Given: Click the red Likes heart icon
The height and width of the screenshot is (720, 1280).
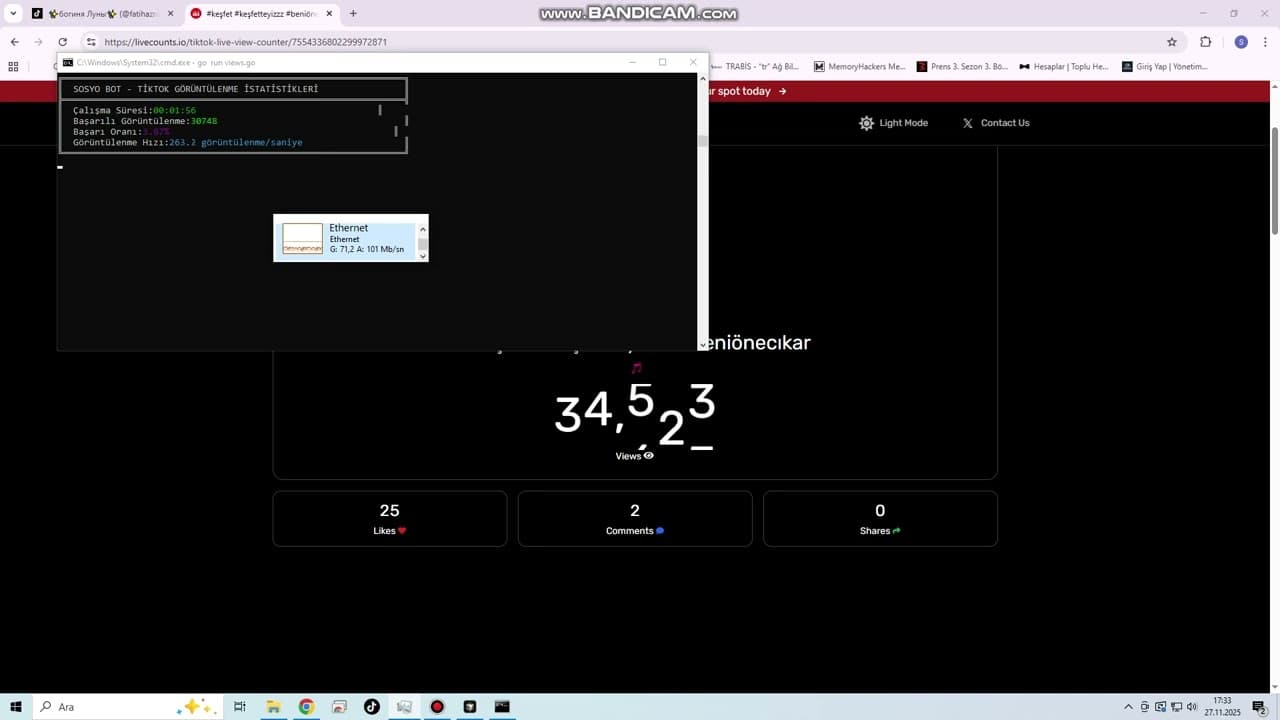Looking at the screenshot, I should click(x=402, y=531).
